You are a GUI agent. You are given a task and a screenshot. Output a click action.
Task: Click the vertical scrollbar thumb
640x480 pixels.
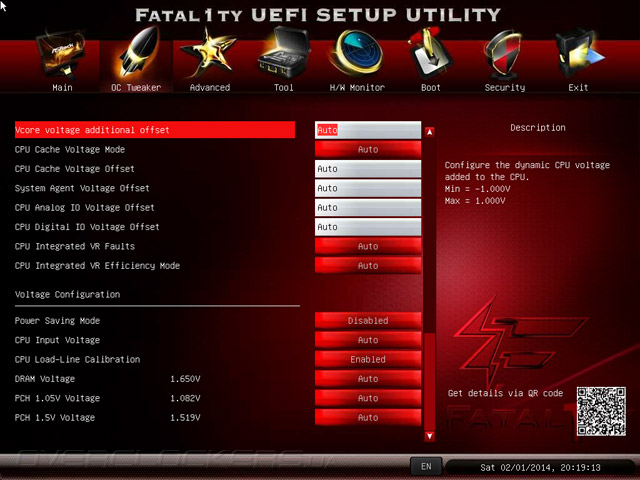click(429, 381)
